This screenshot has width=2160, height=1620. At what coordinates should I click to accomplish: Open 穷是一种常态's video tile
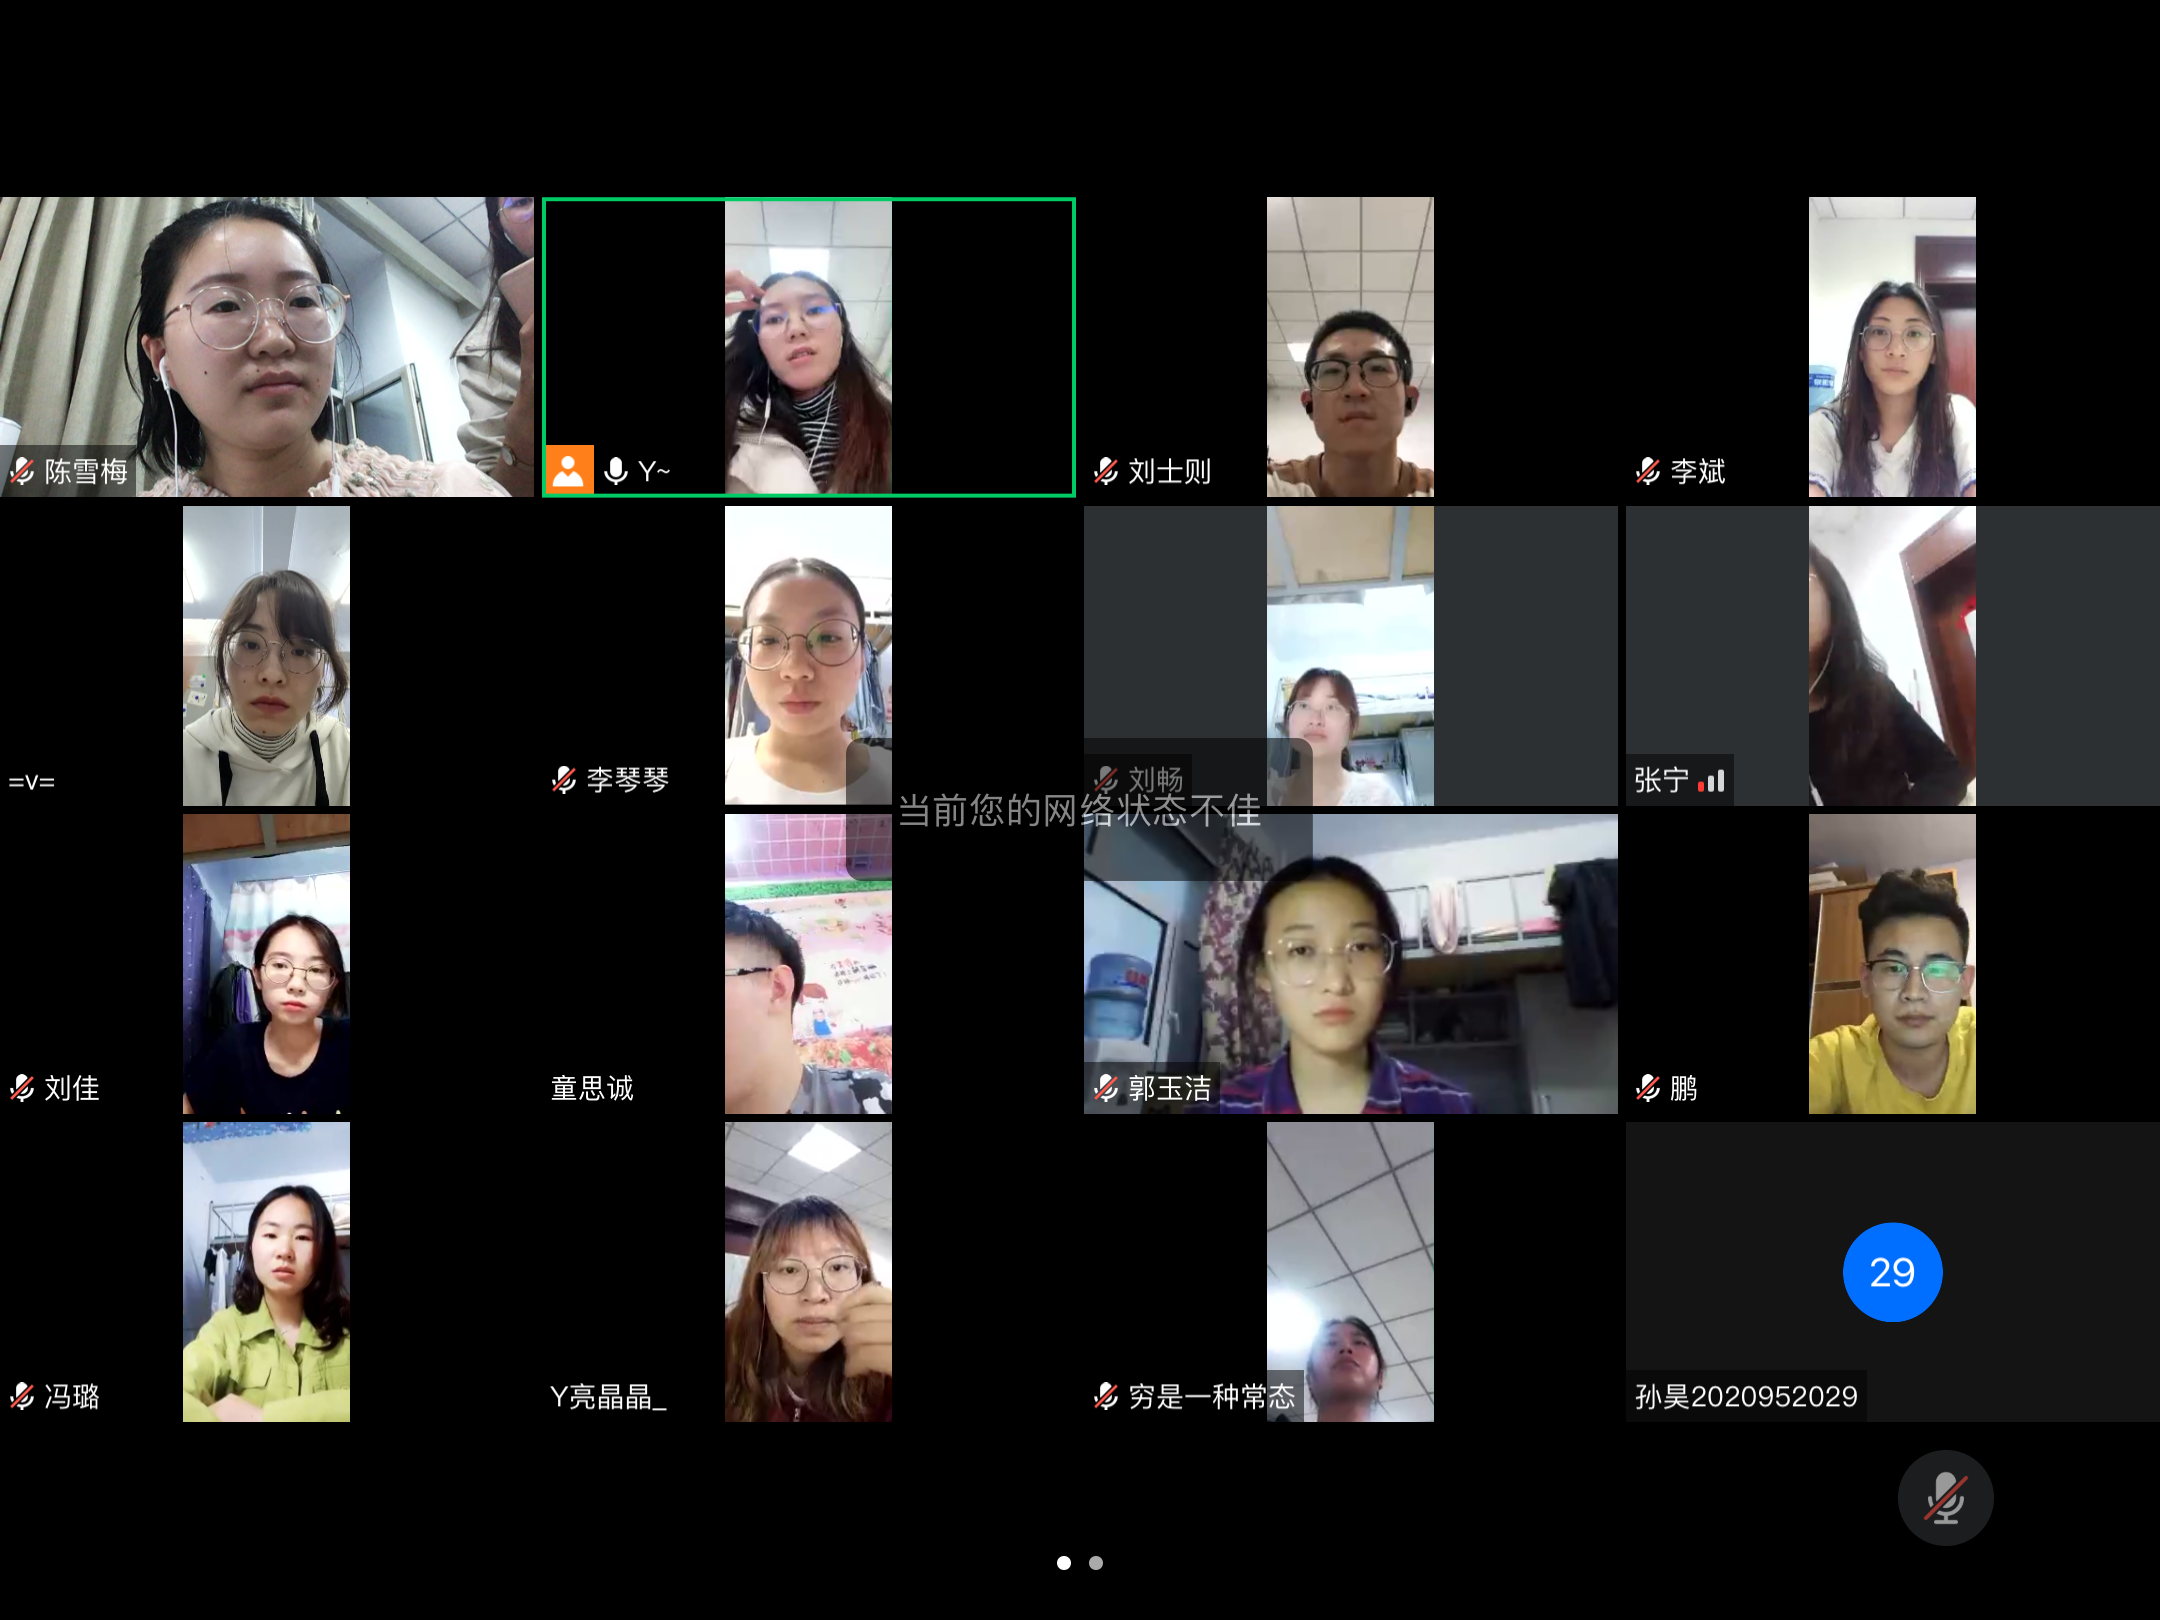click(x=1350, y=1272)
